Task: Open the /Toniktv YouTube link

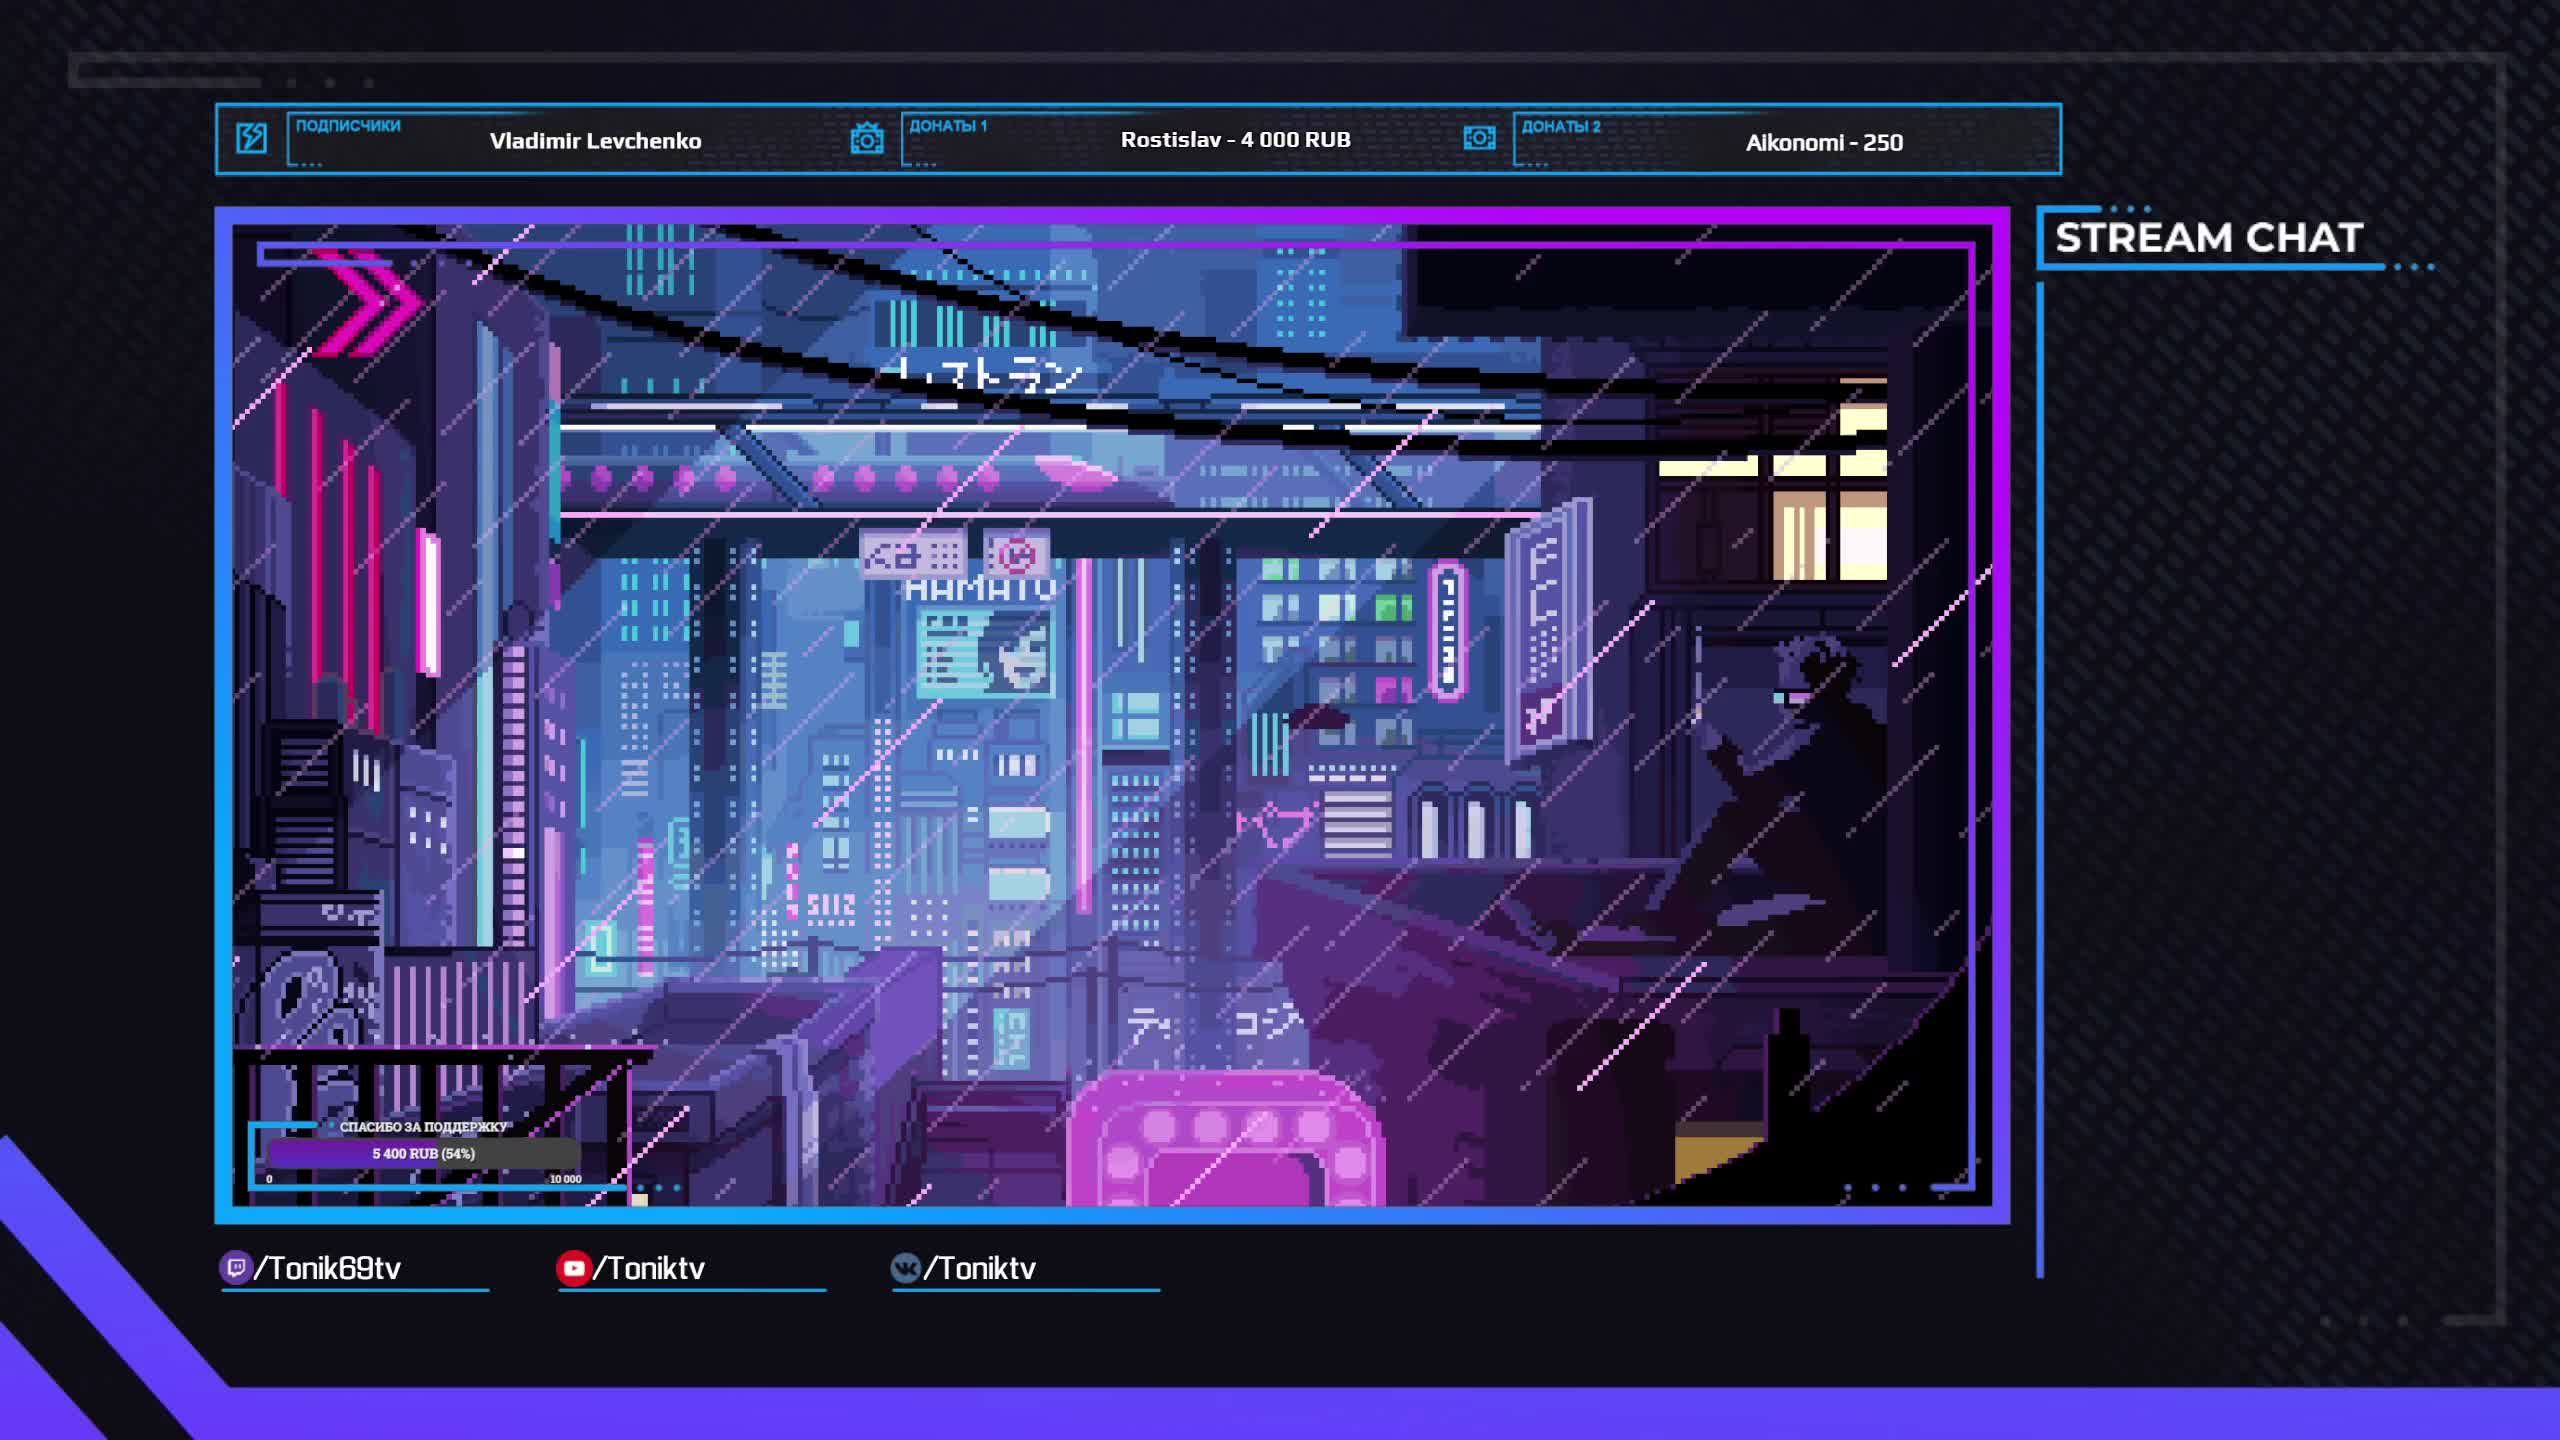Action: tap(649, 1268)
